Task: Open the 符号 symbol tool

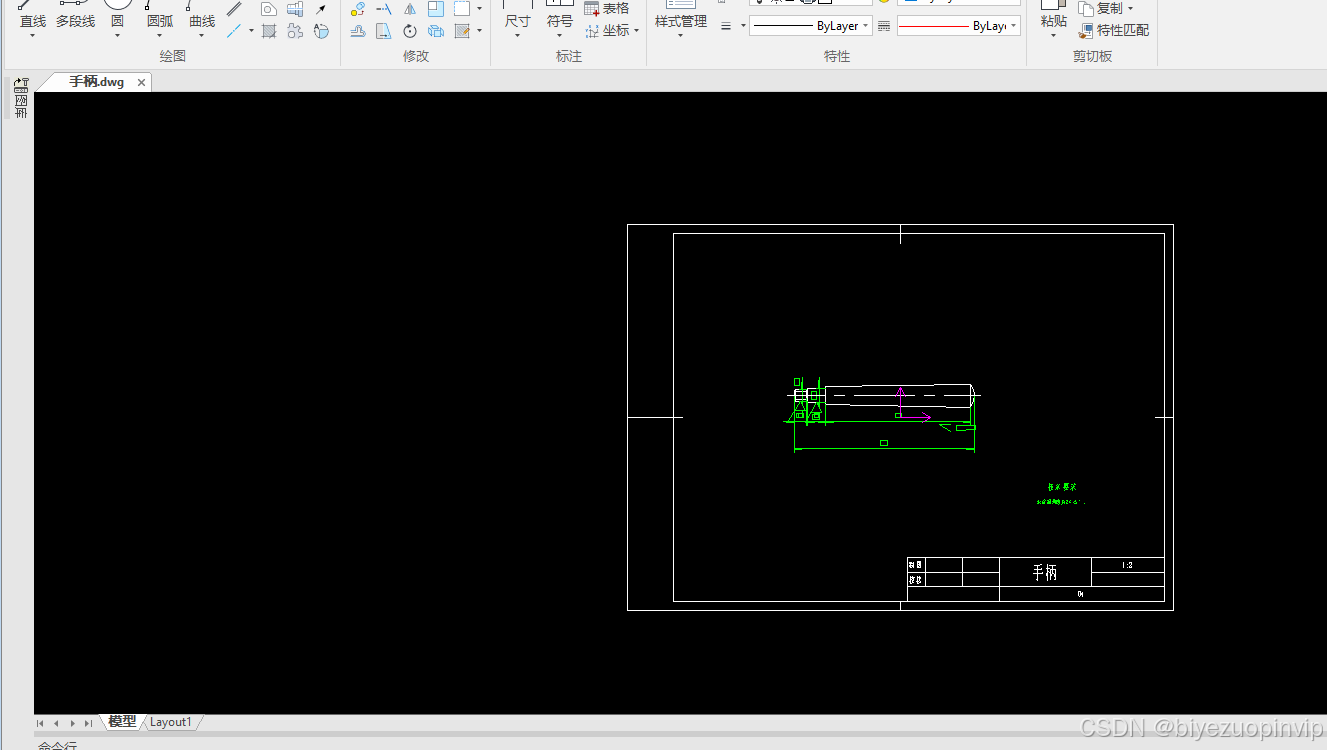Action: click(x=560, y=14)
